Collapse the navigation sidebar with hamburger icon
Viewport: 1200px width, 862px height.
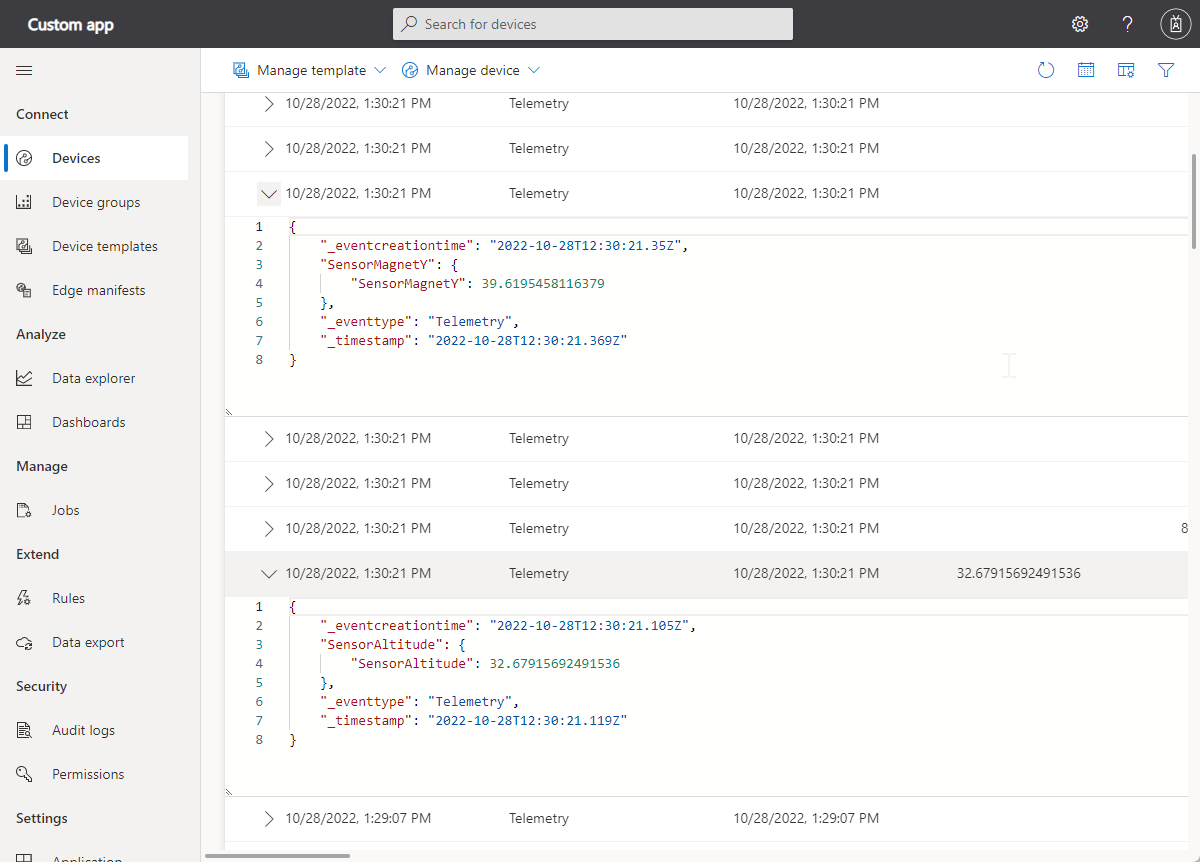coord(24,70)
